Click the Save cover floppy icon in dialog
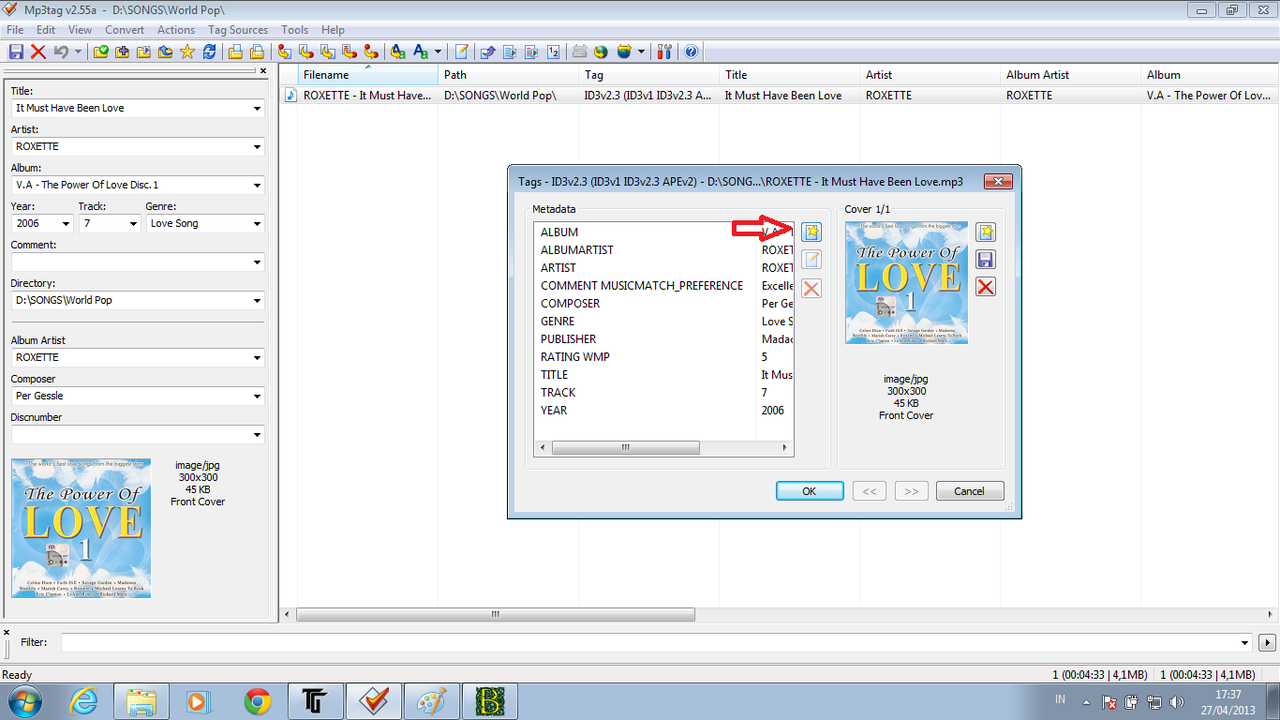Screen dimensions: 1280x720 (x=986, y=260)
